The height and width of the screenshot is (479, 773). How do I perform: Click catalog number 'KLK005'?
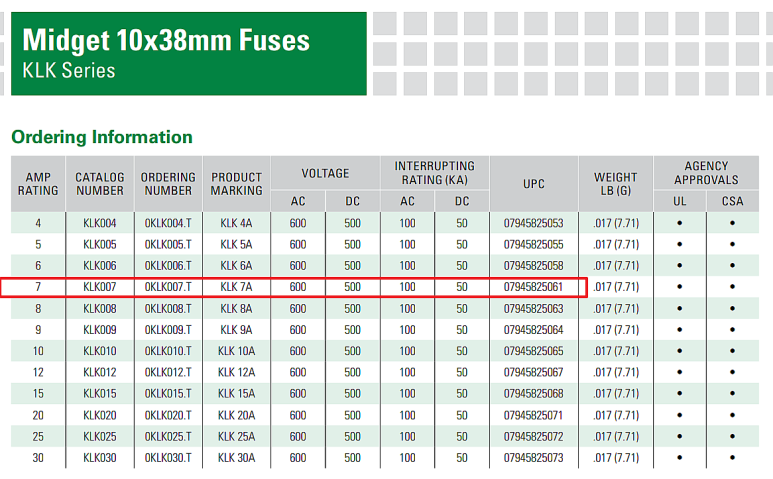[x=100, y=244]
